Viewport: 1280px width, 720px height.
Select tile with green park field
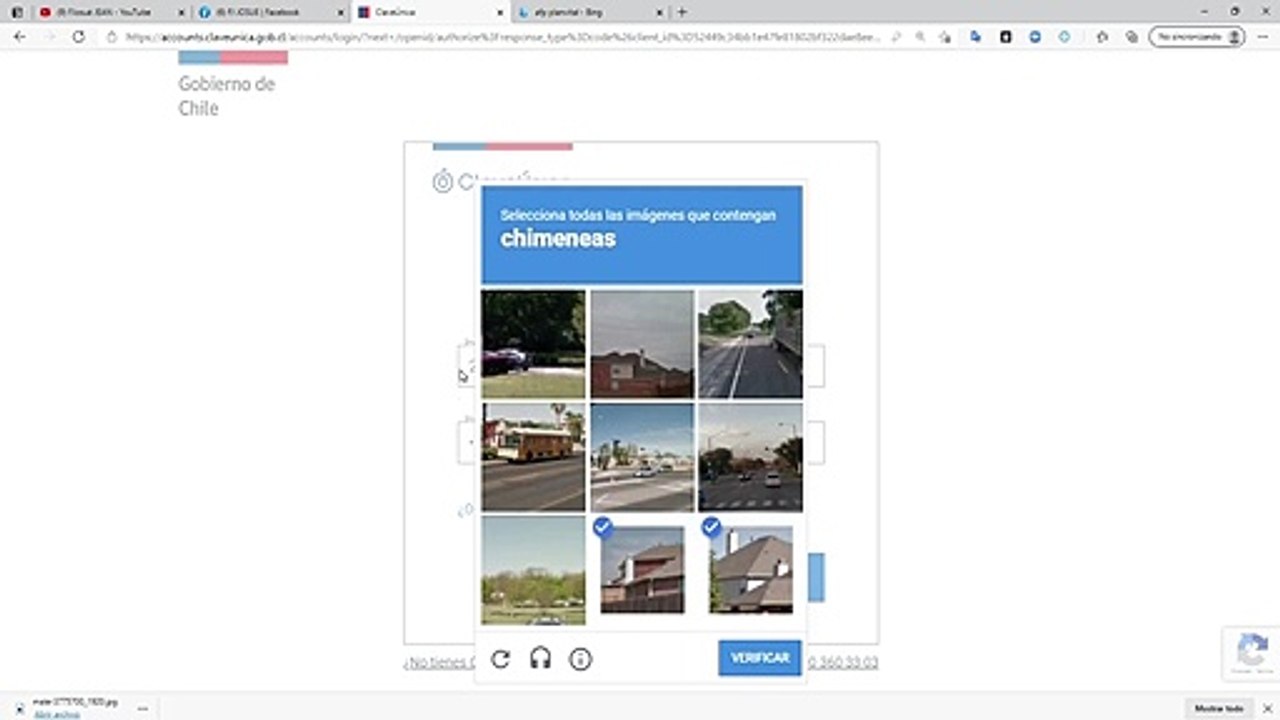tap(533, 570)
